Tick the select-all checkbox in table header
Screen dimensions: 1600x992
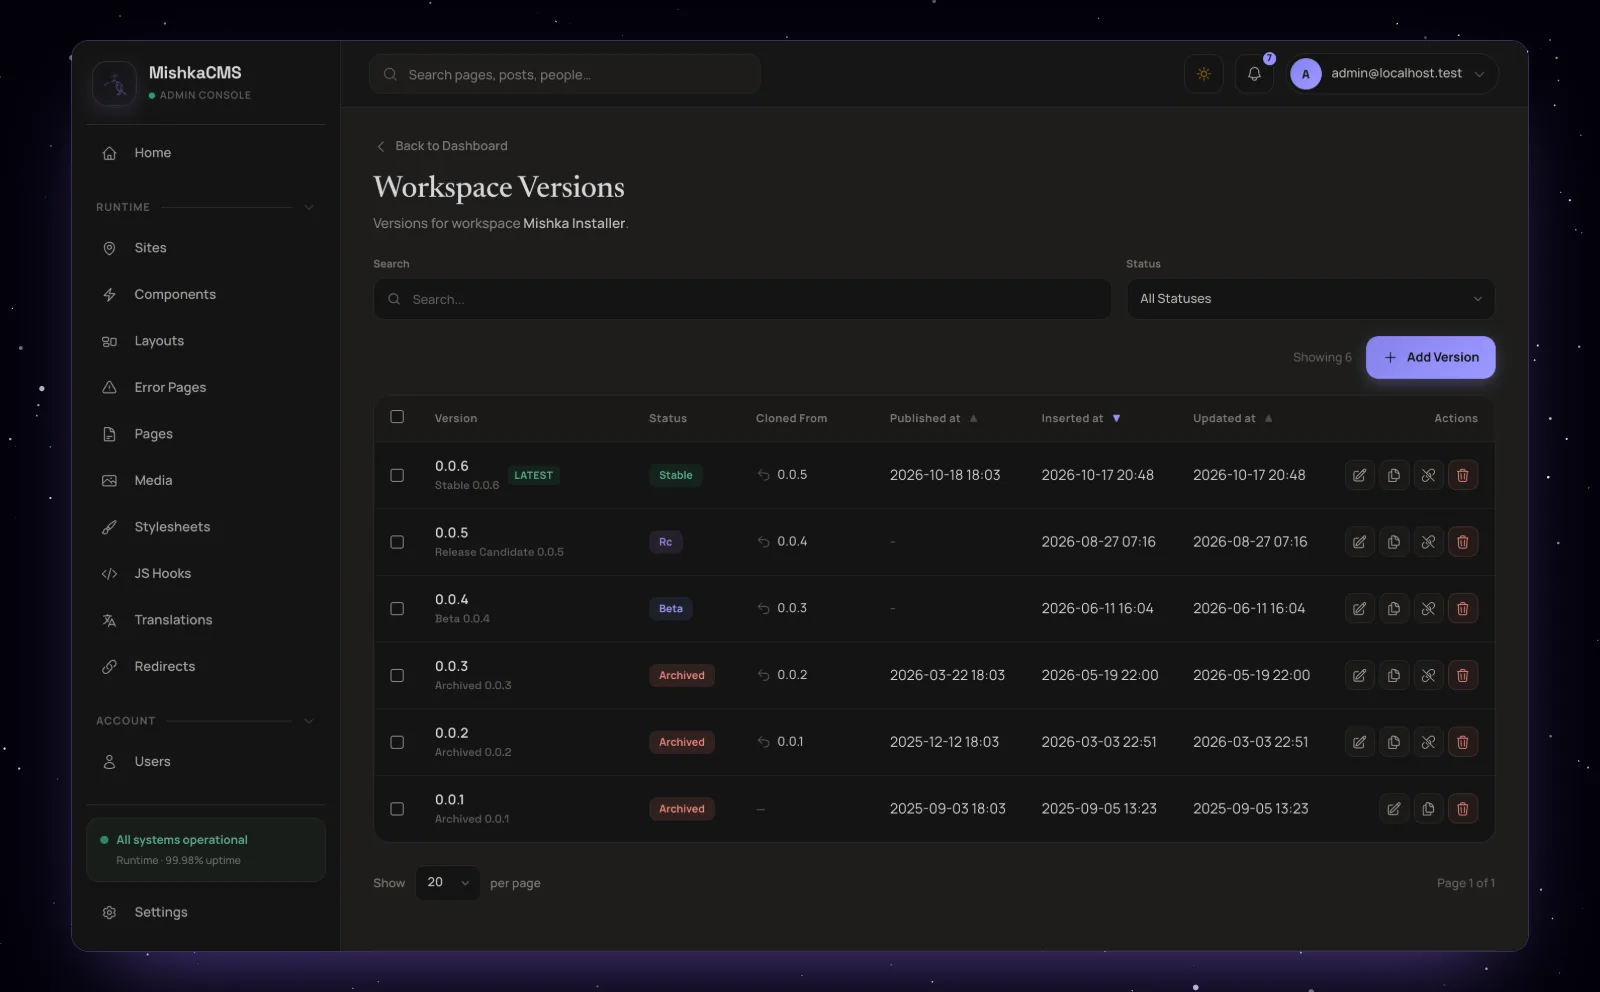coord(397,417)
